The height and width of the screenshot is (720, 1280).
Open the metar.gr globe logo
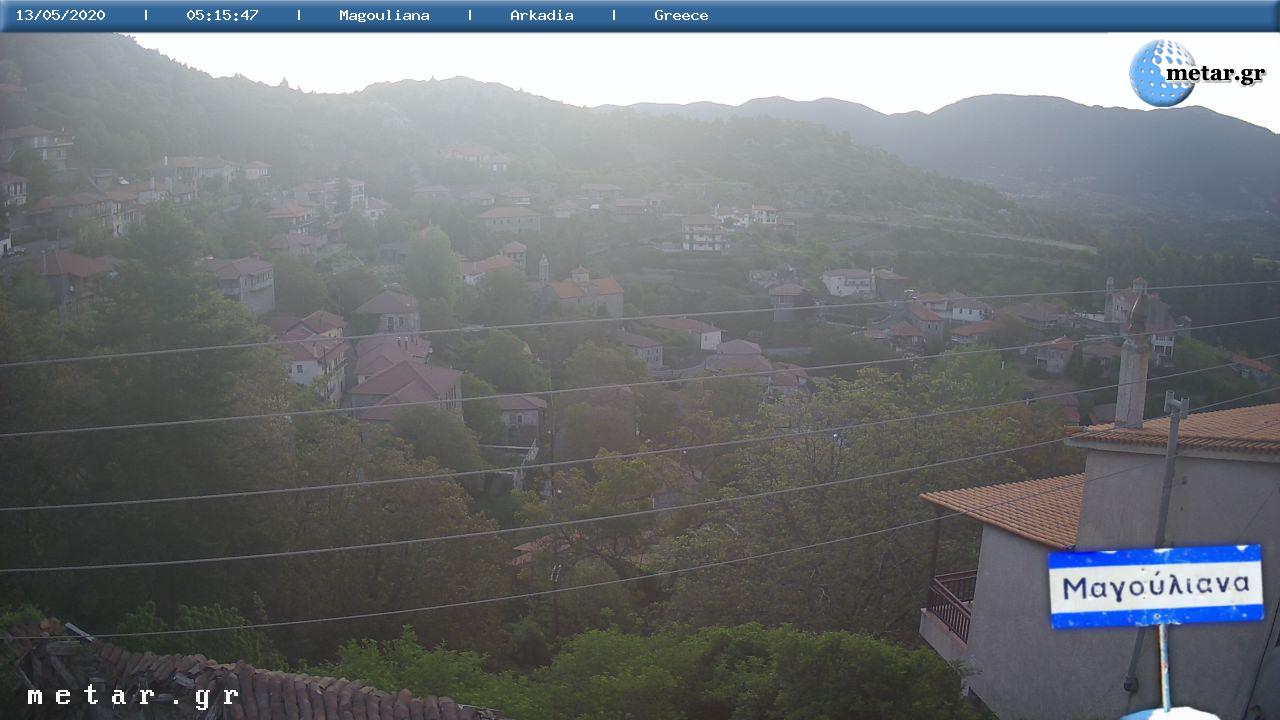pyautogui.click(x=1197, y=73)
